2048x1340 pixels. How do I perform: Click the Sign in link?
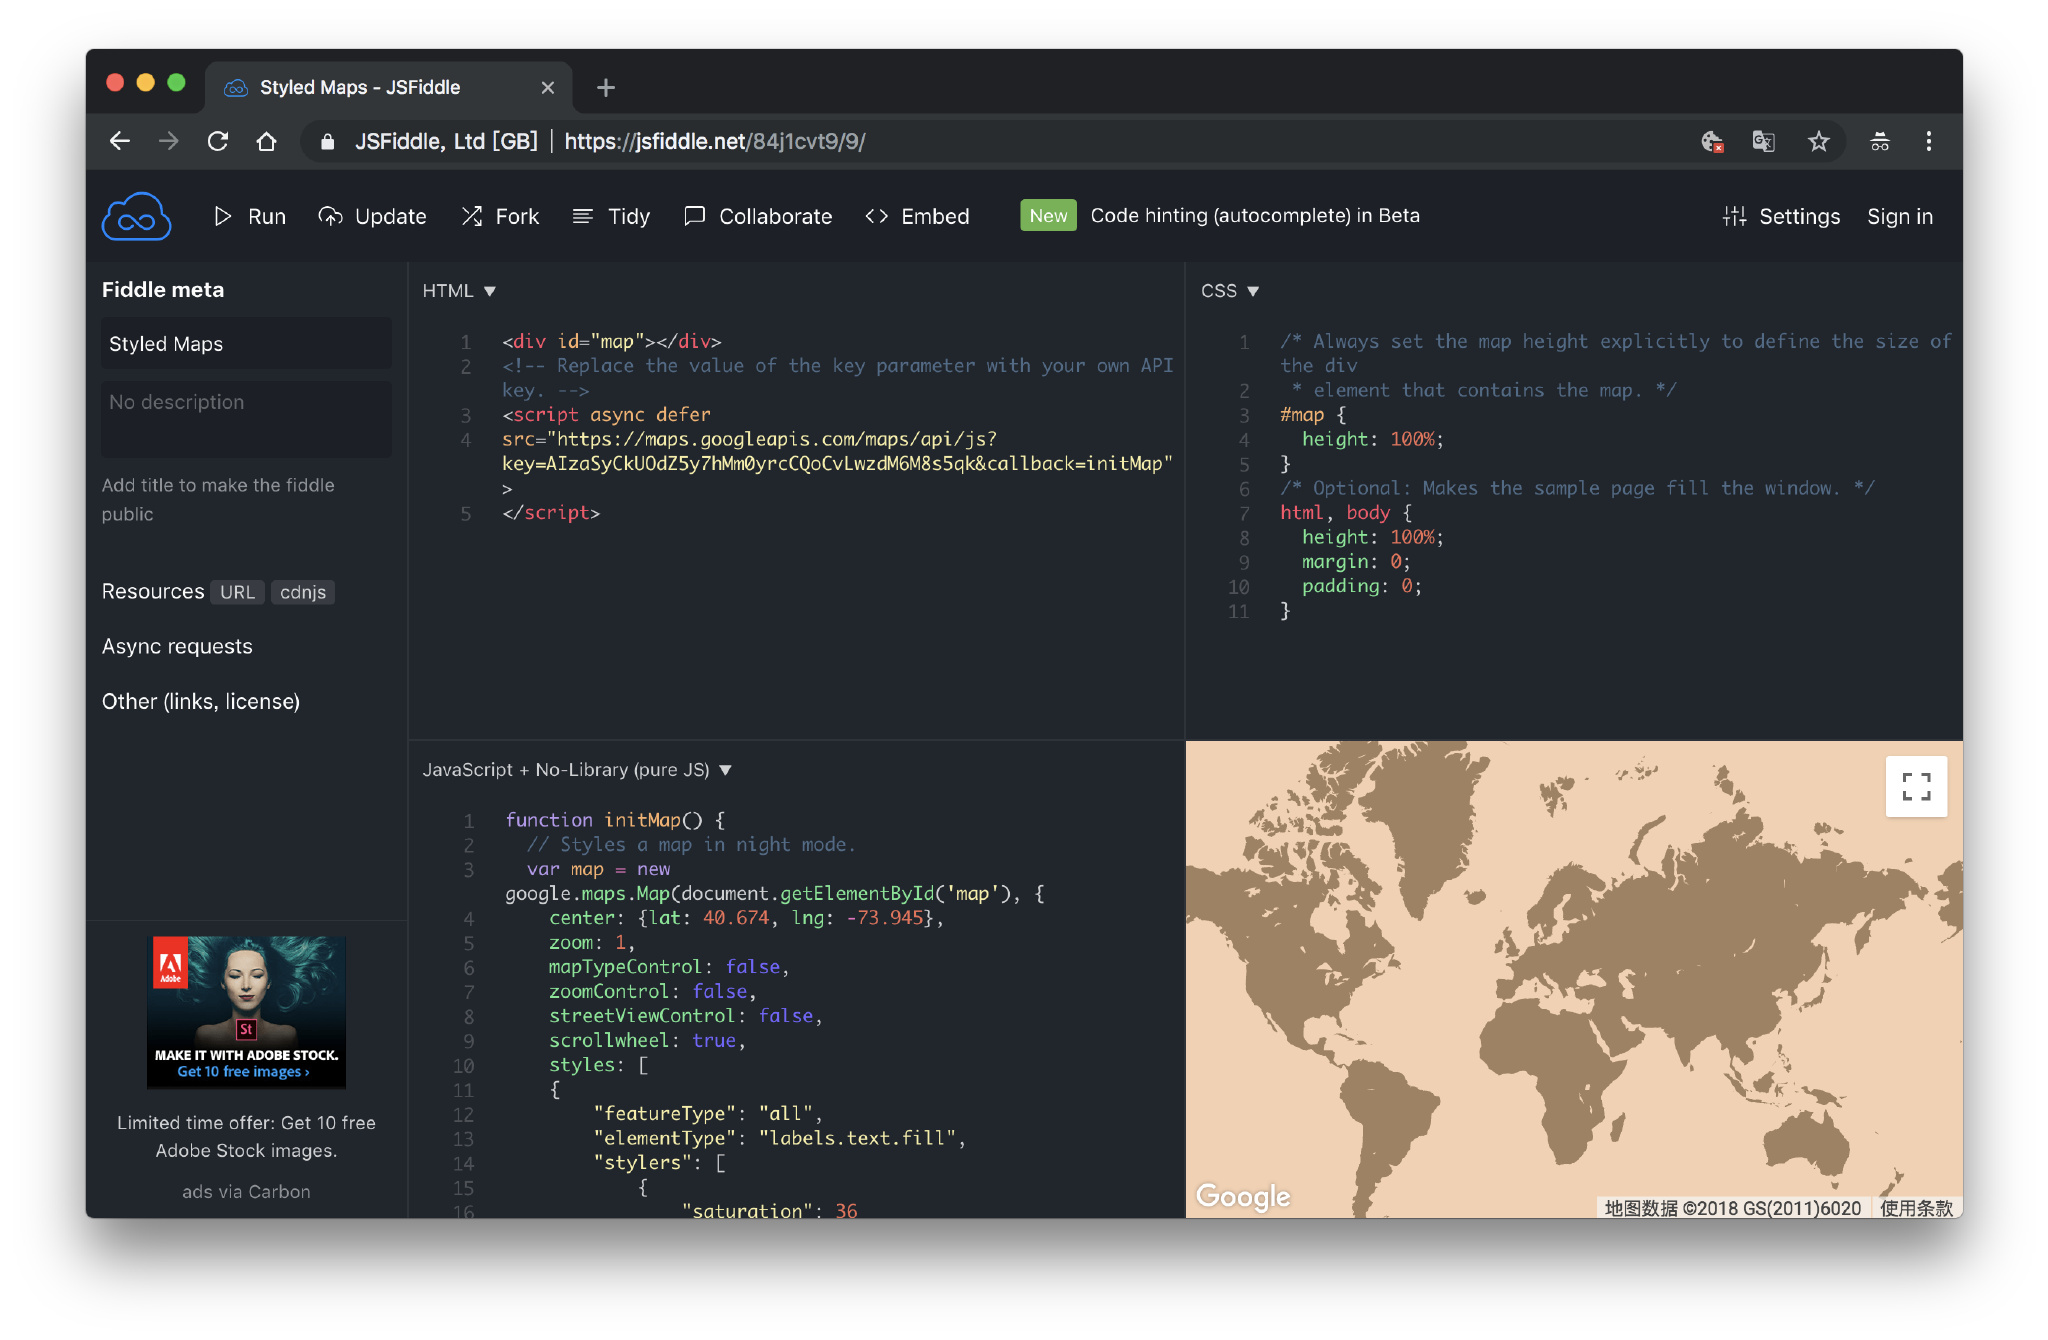pos(1899,216)
